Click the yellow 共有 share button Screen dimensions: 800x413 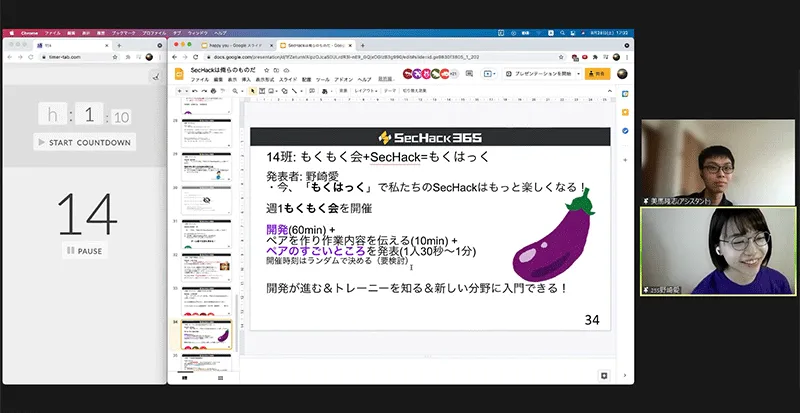597,74
